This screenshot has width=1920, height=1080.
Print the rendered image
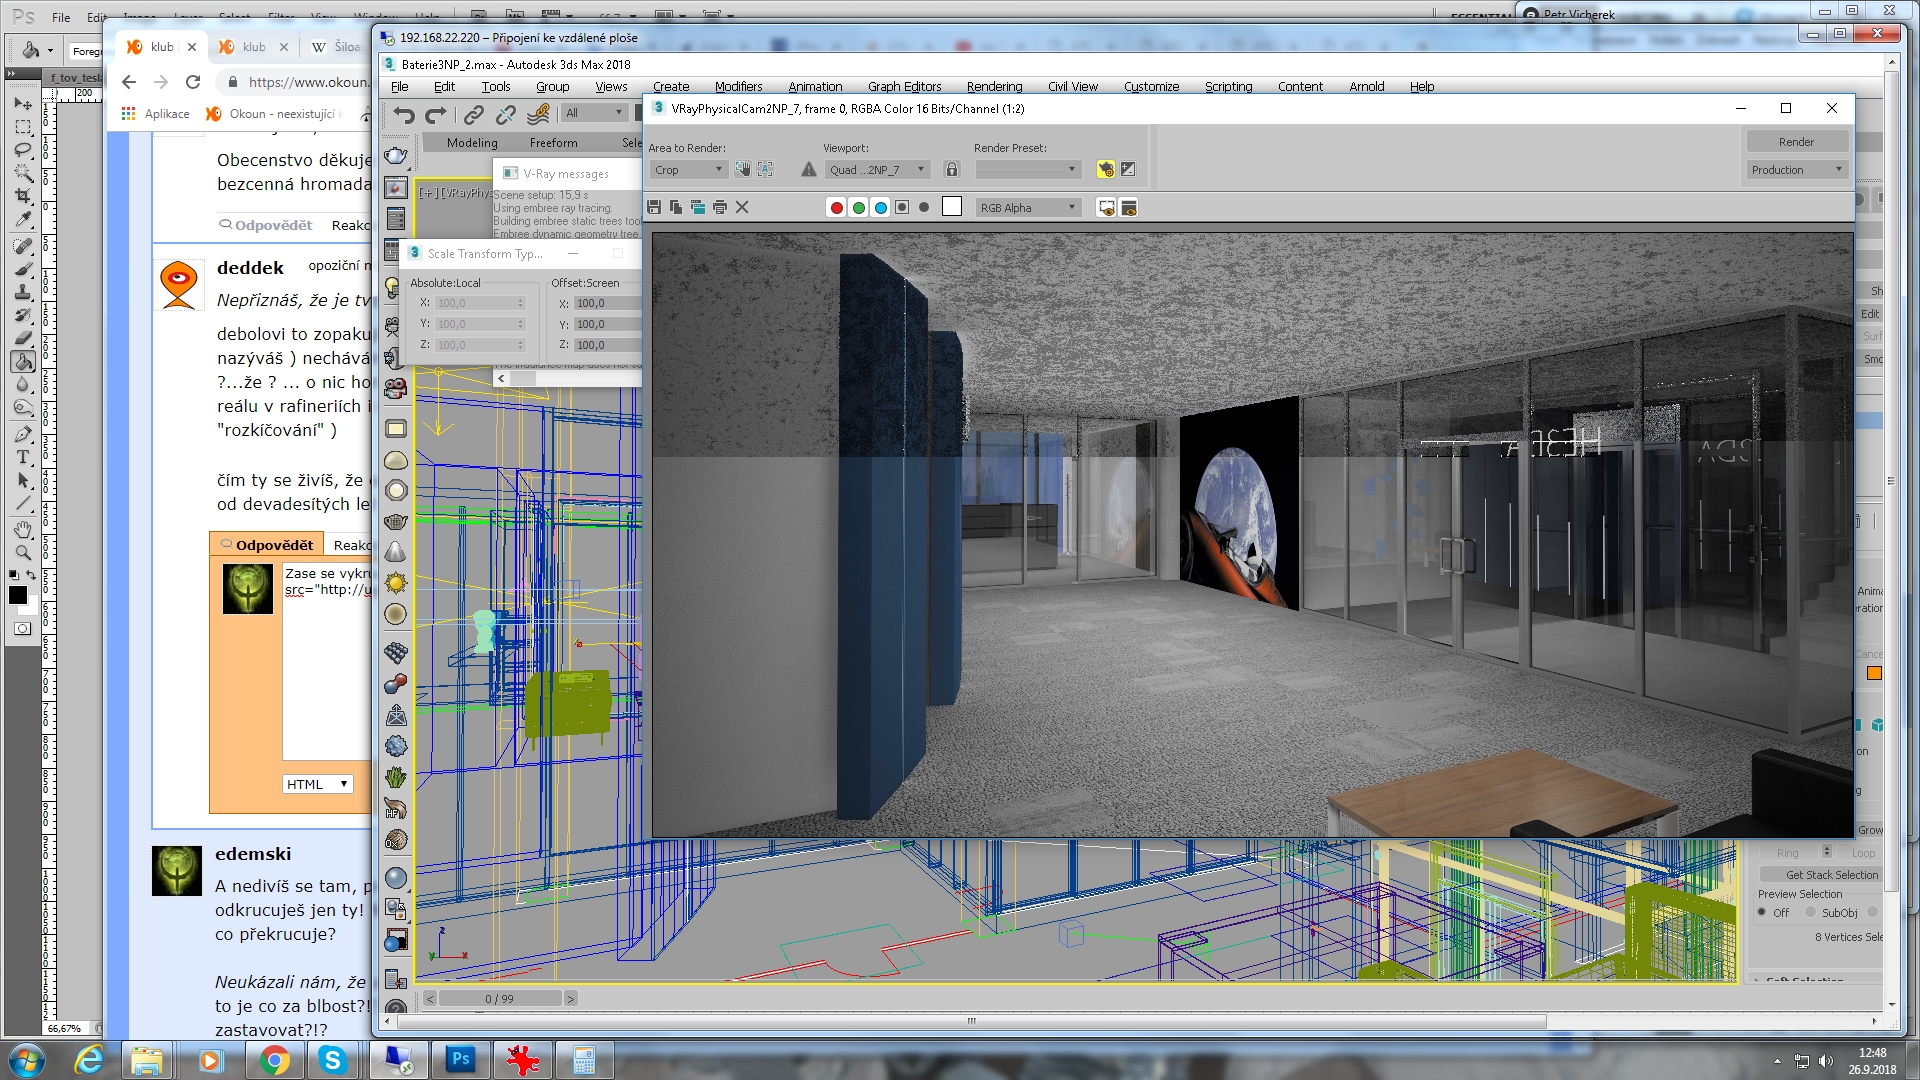(720, 207)
